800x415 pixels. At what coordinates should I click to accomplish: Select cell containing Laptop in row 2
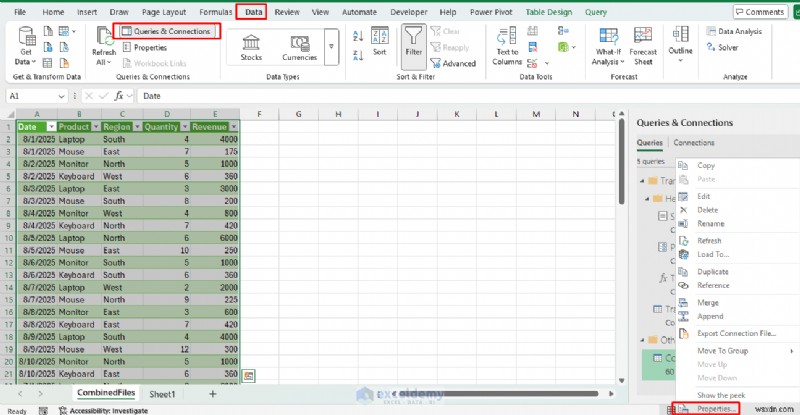point(79,139)
